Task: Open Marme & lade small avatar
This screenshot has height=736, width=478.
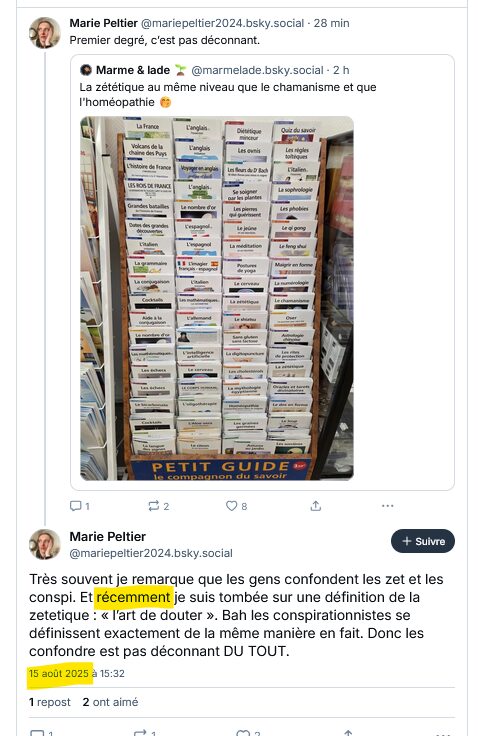Action: [86, 70]
